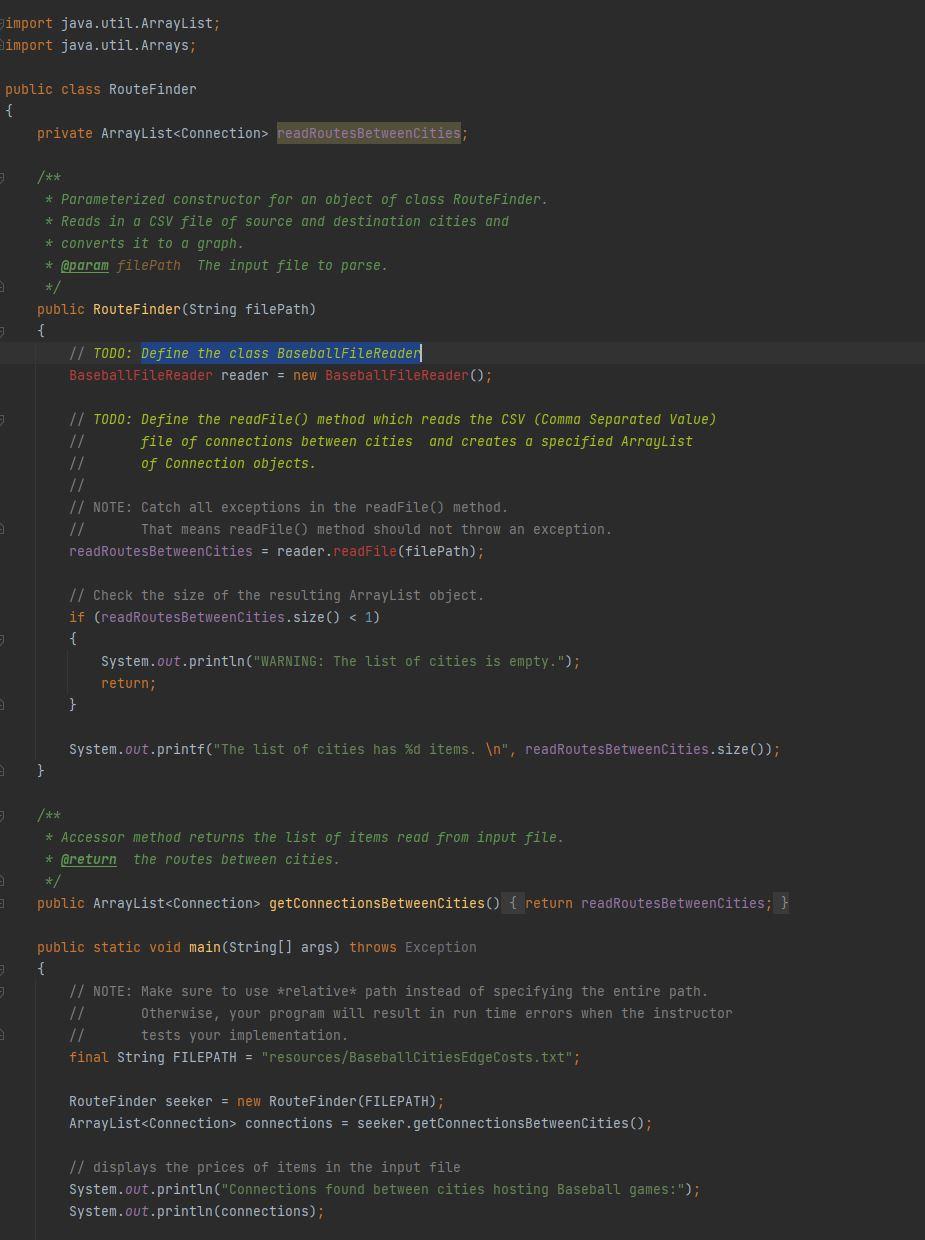Viewport: 925px width, 1240px height.
Task: Click 'java.util.Arrays' in the second import
Action: click(x=125, y=45)
